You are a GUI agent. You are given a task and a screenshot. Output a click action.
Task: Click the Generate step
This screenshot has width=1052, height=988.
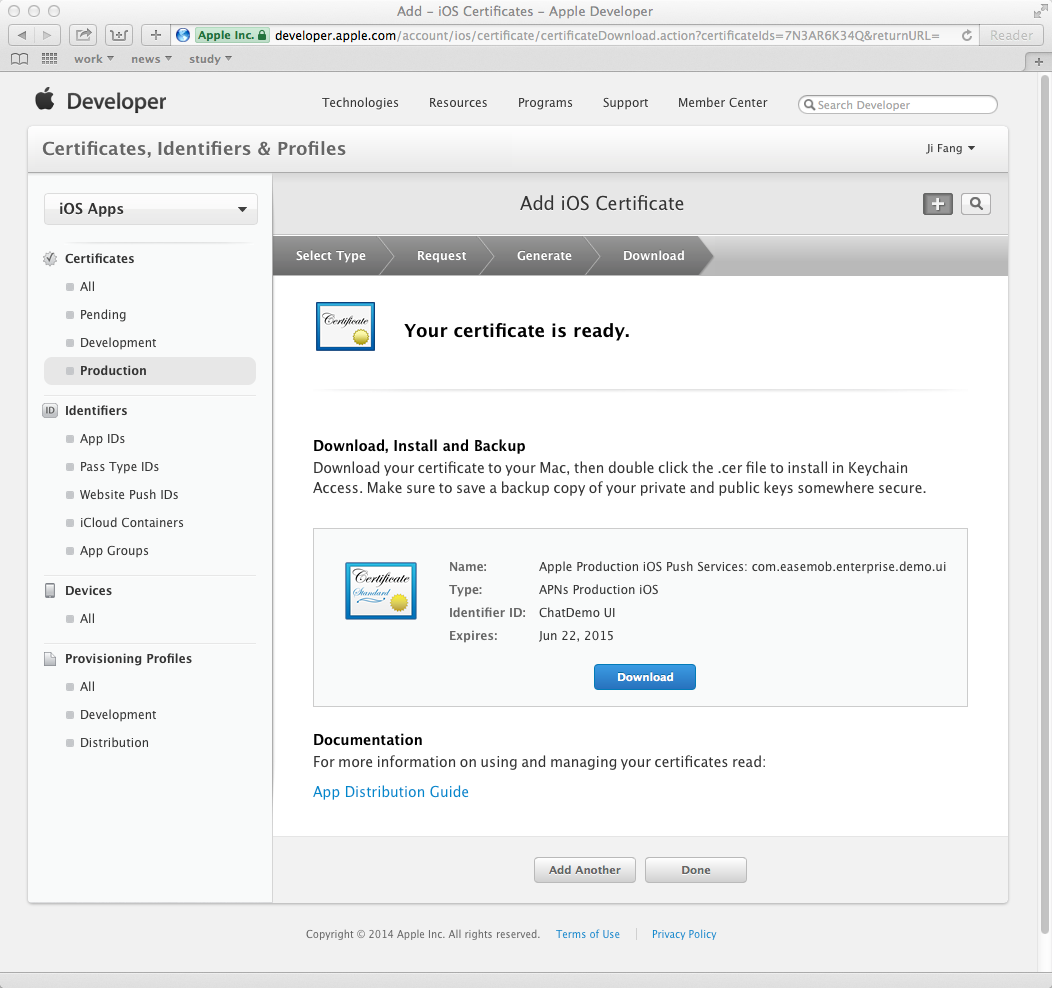pos(544,256)
